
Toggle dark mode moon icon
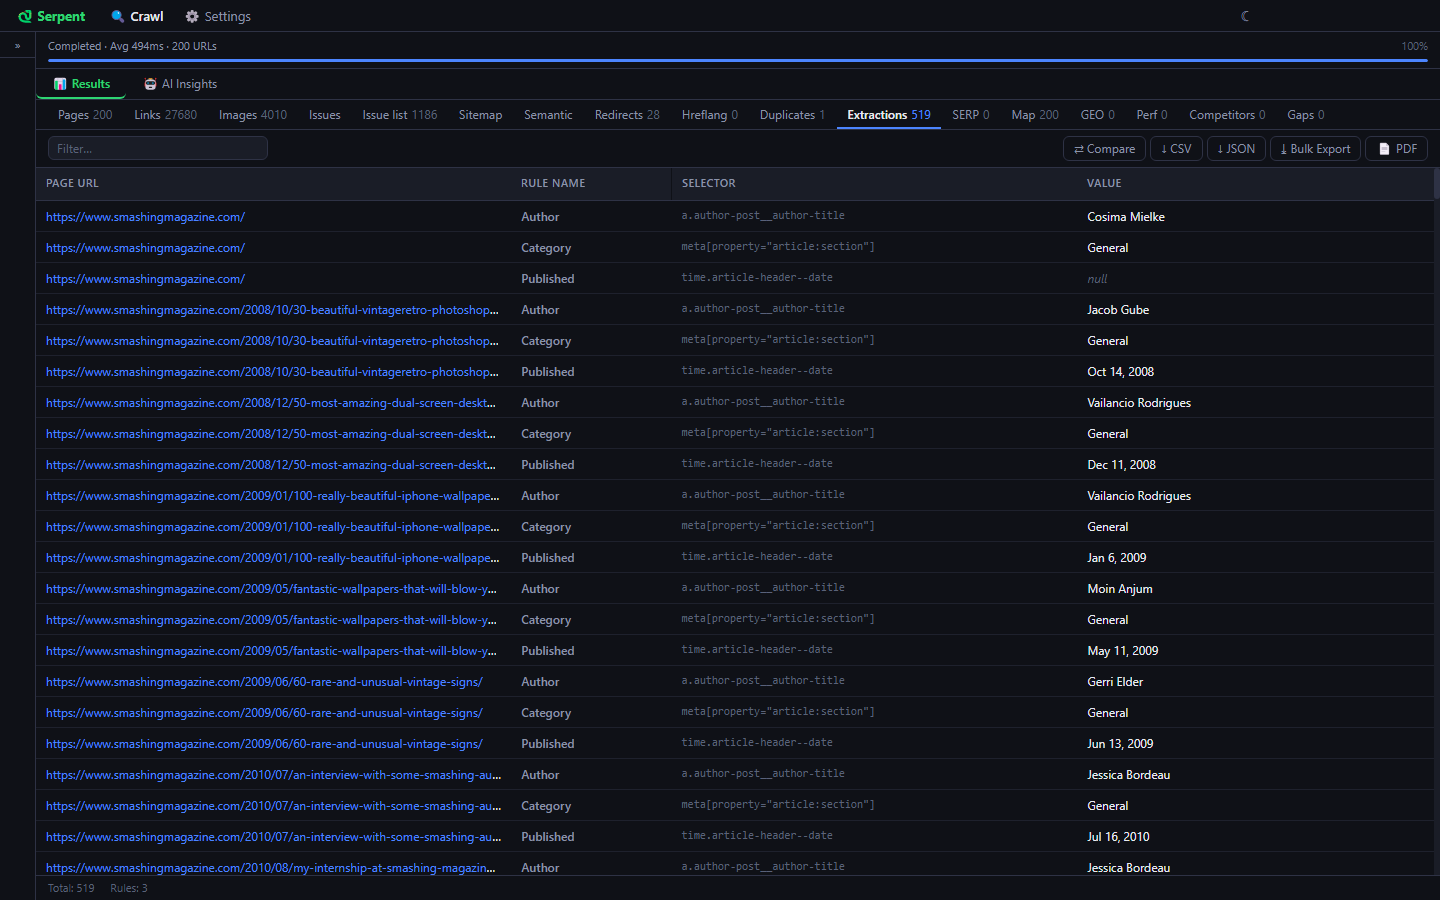coord(1245,16)
